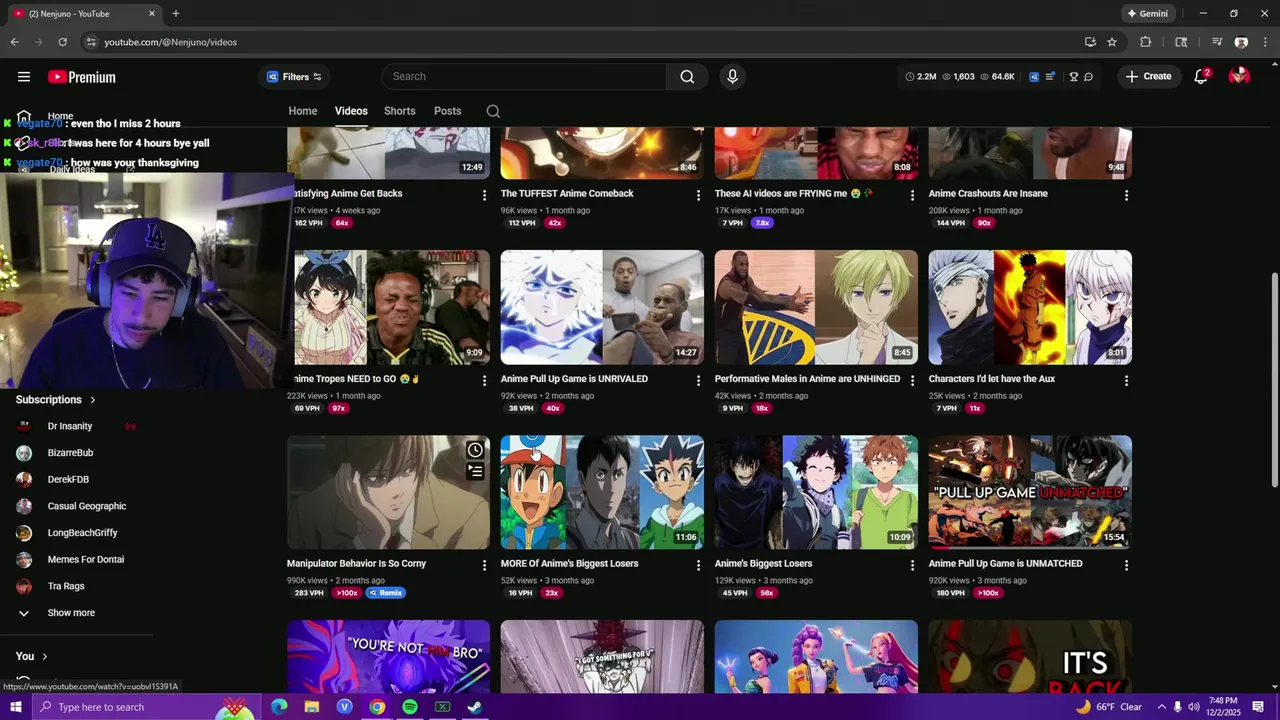Open the Create menu
This screenshot has width=1280, height=720.
coord(1148,77)
